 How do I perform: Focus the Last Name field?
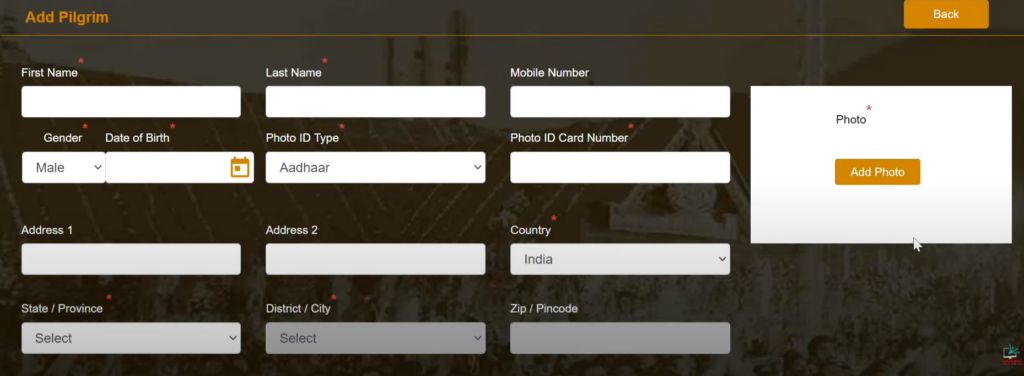[x=376, y=102]
